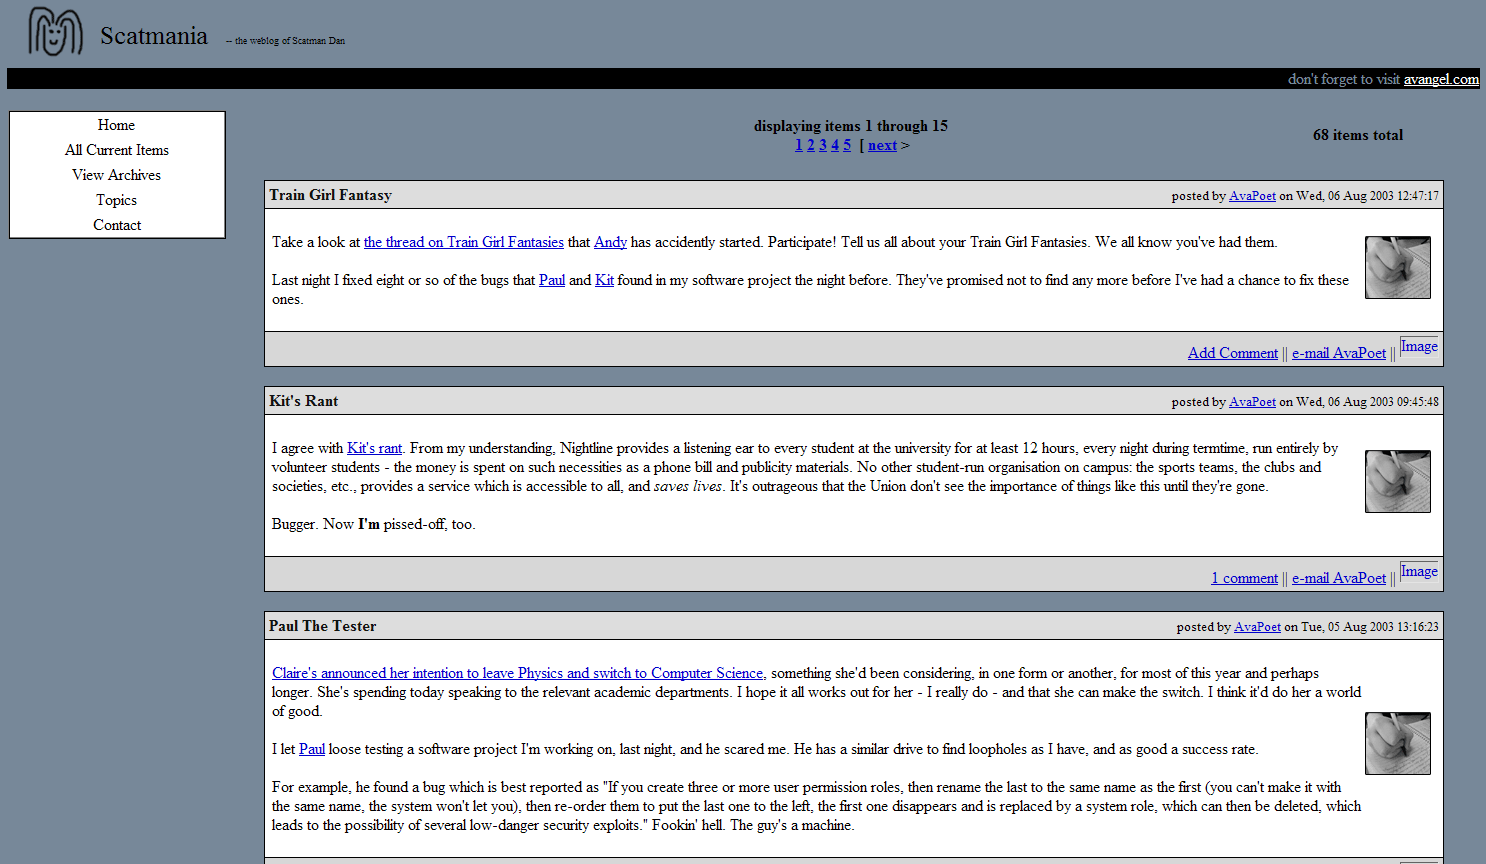Visit the avangel.com link

[1440, 79]
